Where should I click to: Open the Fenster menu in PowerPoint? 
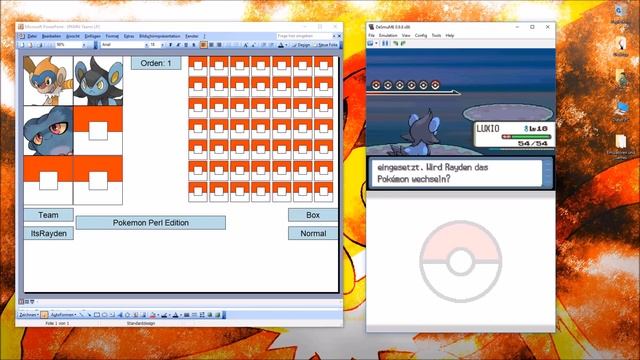coord(191,36)
